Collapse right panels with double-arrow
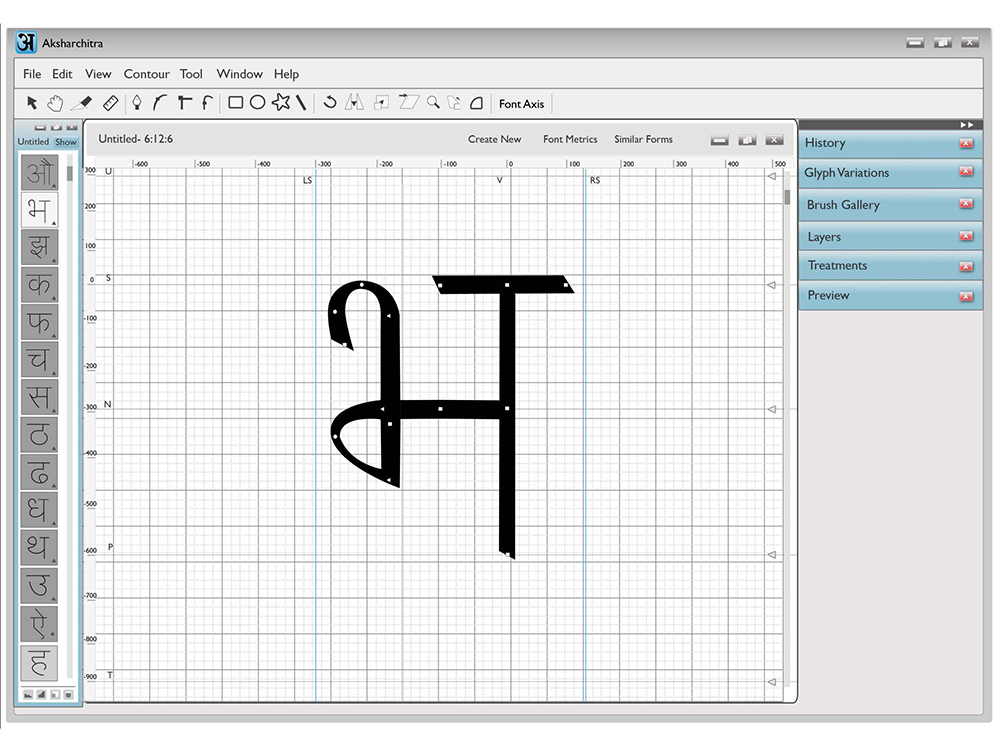The image size is (1000, 750). pos(967,125)
